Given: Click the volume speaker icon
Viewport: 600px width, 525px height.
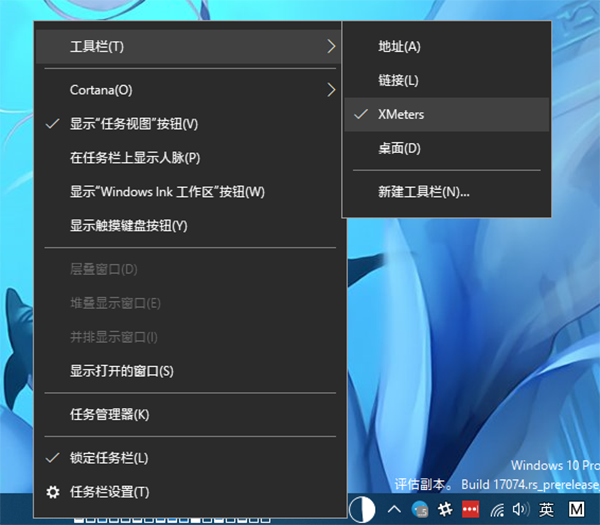Looking at the screenshot, I should (519, 509).
